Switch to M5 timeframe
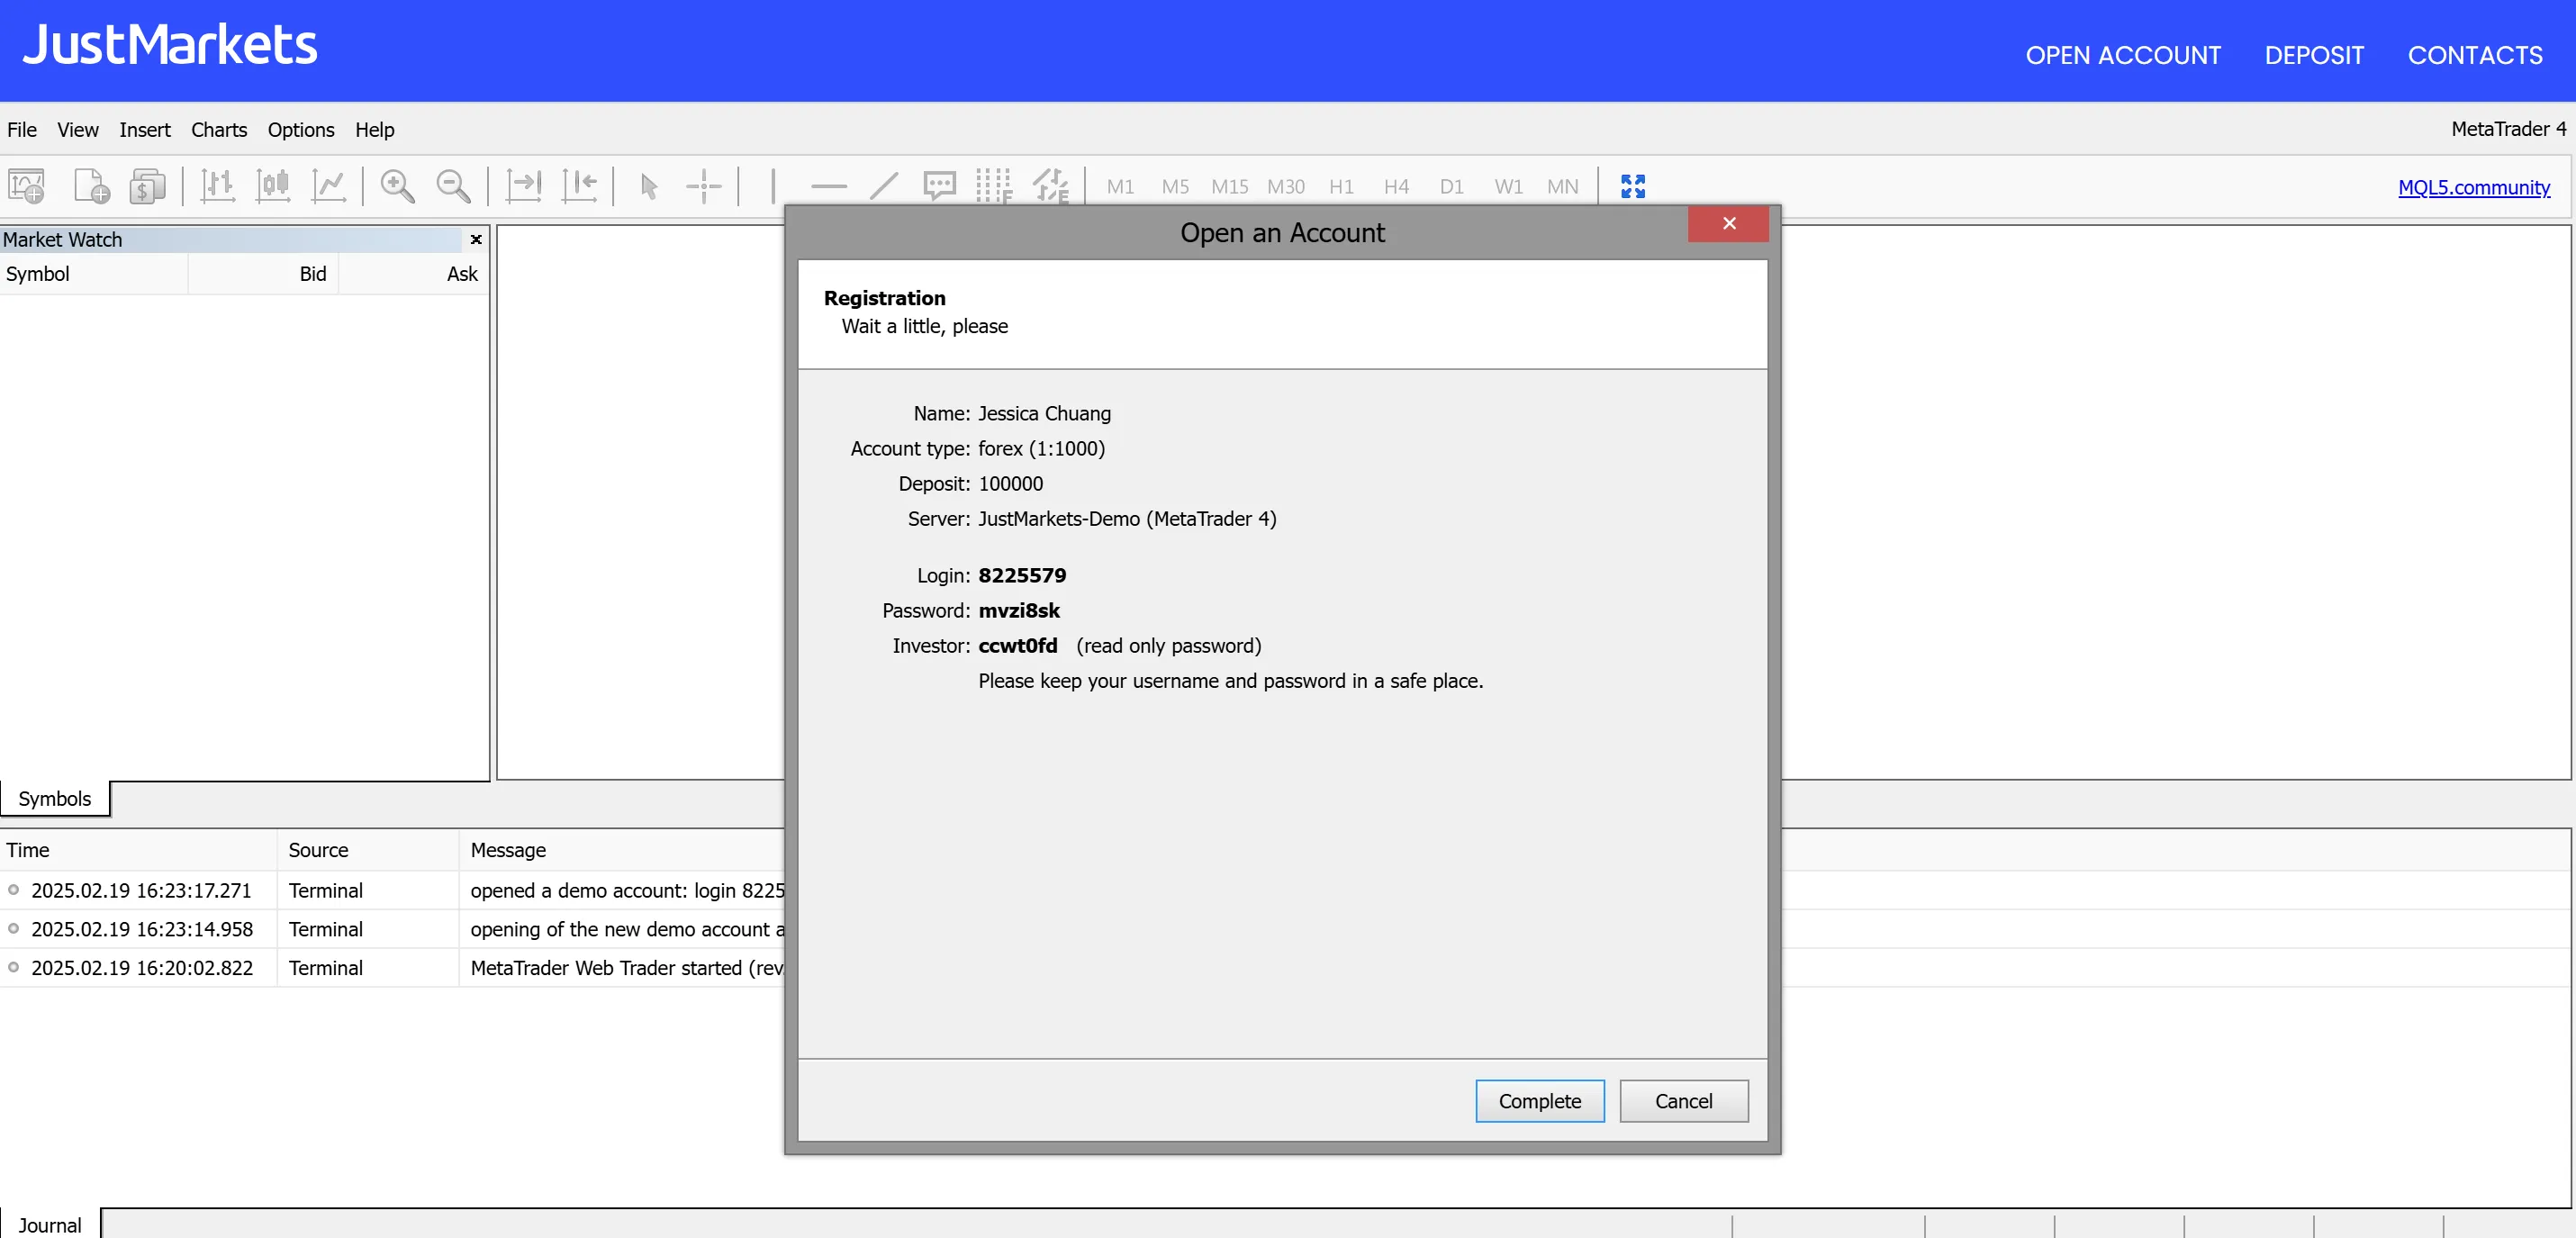2576x1238 pixels. click(1175, 186)
